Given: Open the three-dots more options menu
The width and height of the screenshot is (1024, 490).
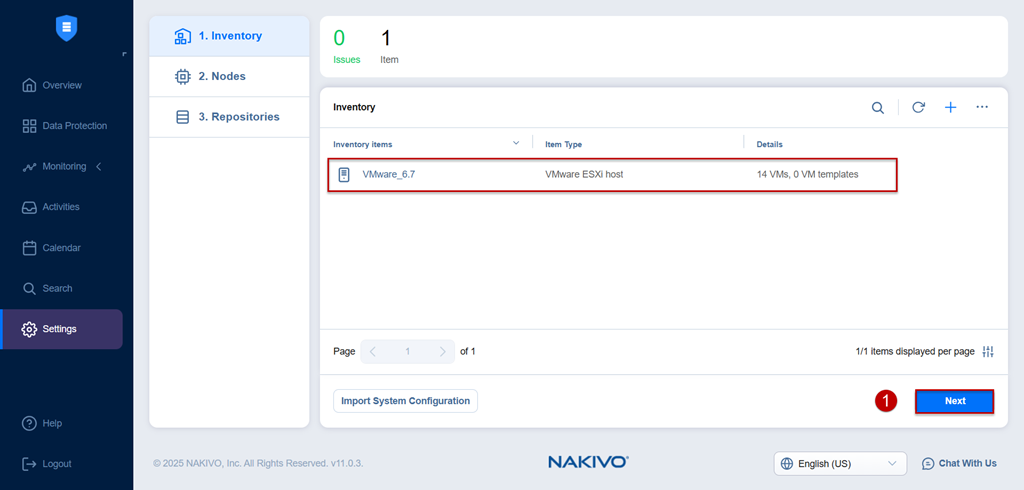Looking at the screenshot, I should [982, 106].
